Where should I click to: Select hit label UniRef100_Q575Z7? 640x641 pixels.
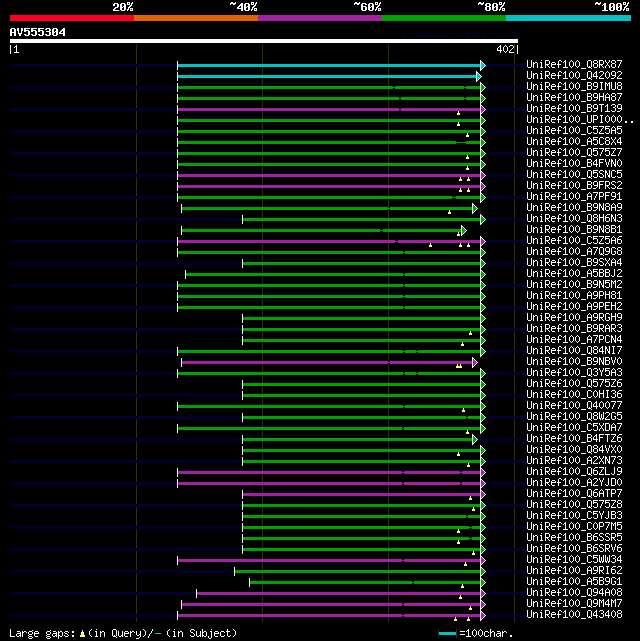(574, 152)
